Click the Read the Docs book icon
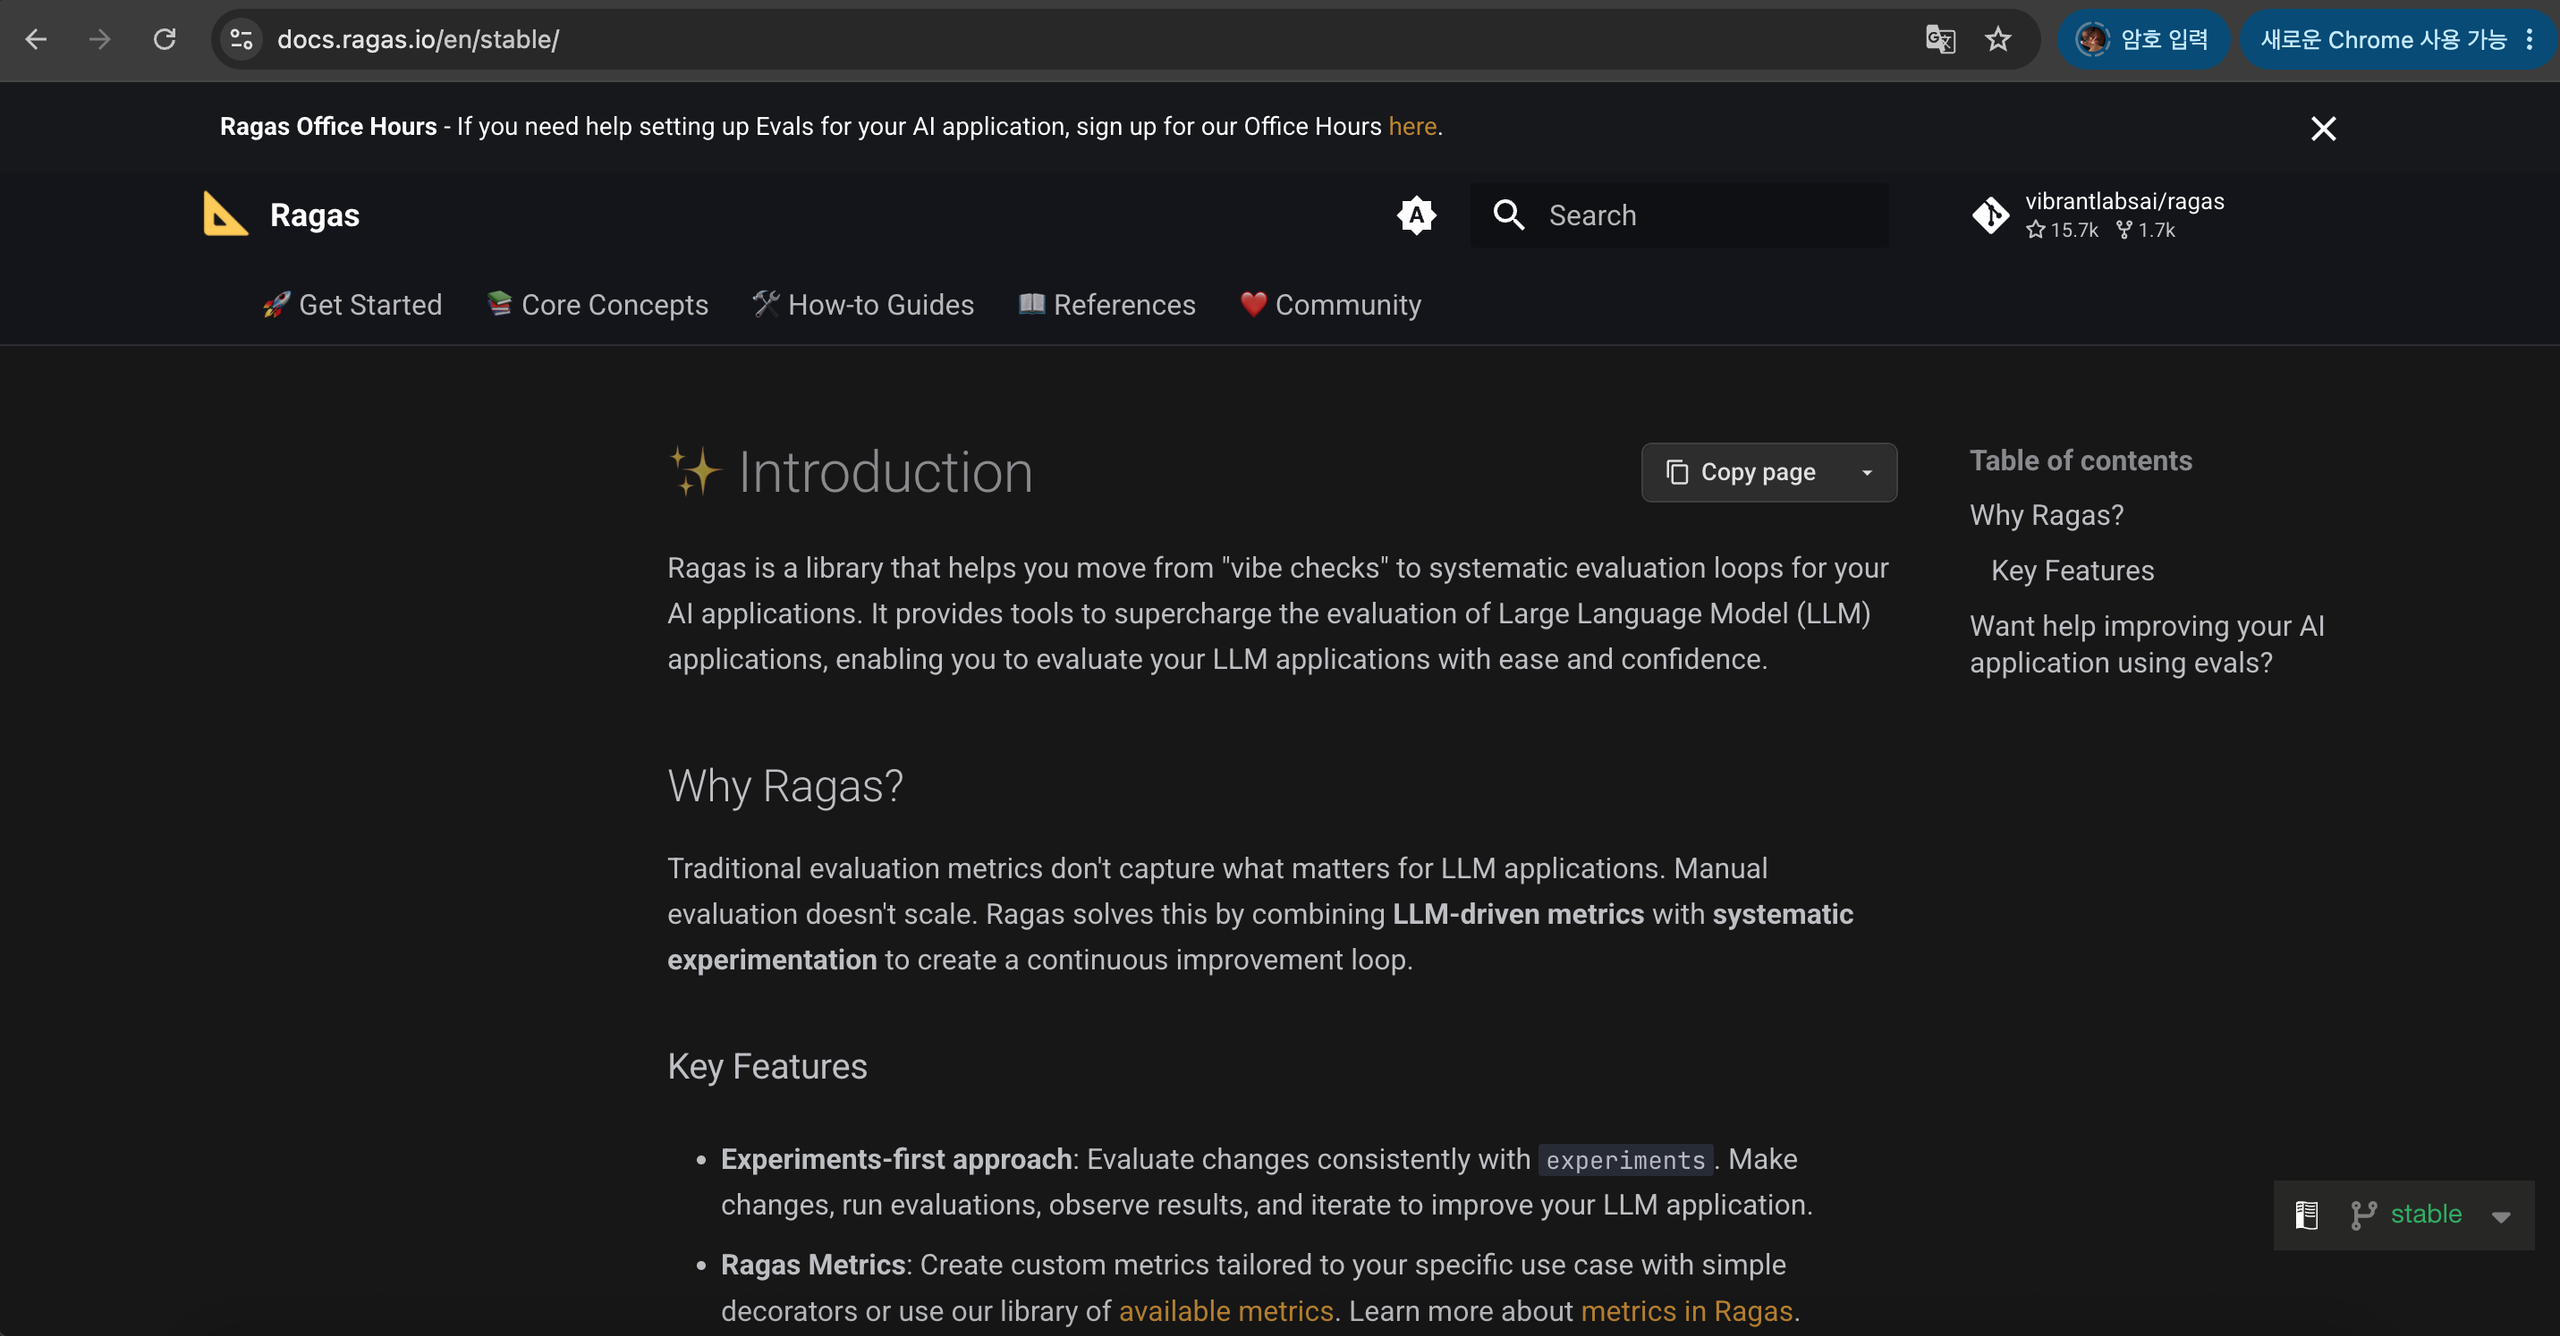Image resolution: width=2560 pixels, height=1336 pixels. pyautogui.click(x=2307, y=1215)
